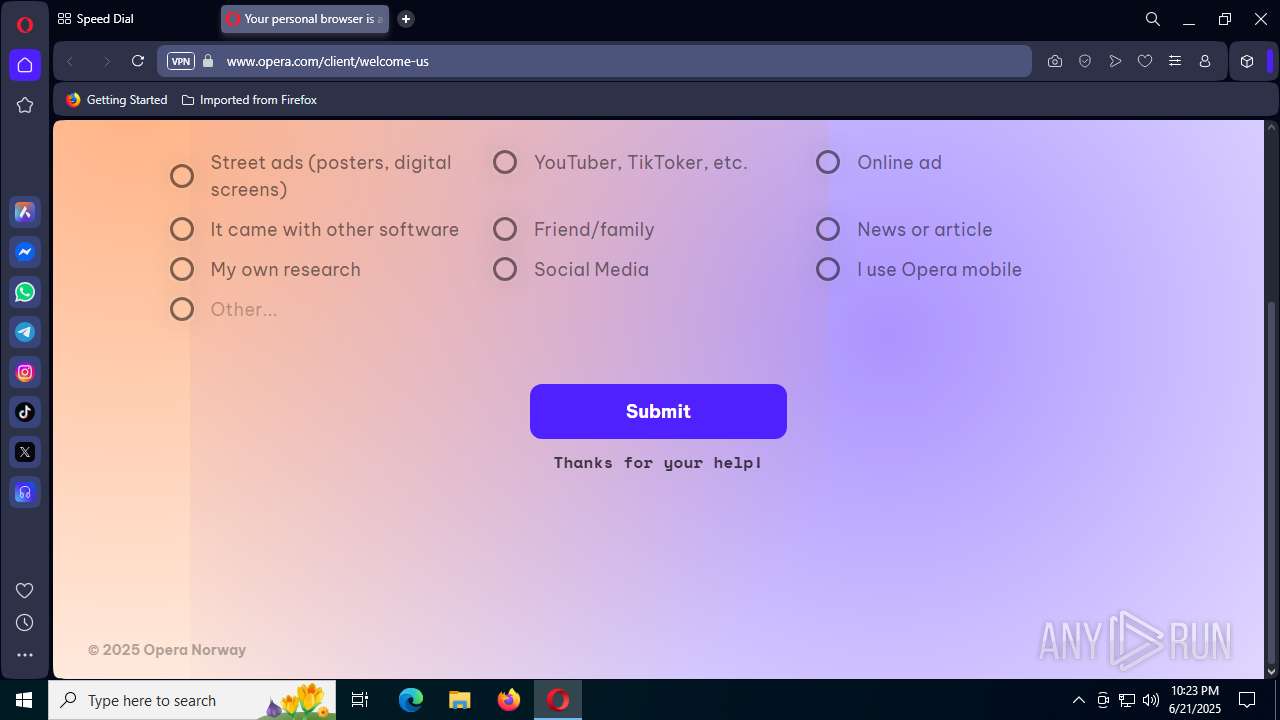Click the Windows Start button
Screen dimensions: 1280x720
click(24, 700)
